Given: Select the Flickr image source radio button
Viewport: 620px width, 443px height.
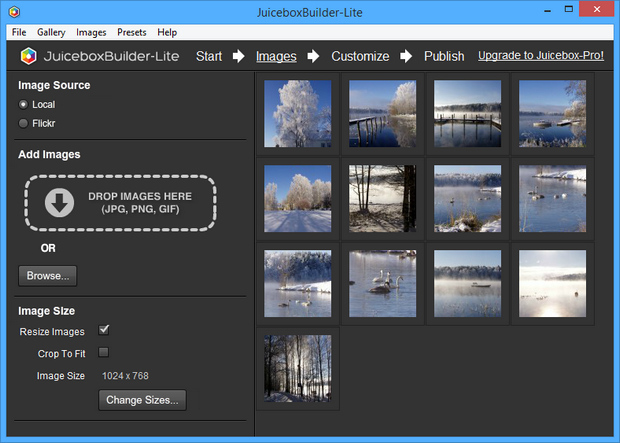Looking at the screenshot, I should point(23,123).
